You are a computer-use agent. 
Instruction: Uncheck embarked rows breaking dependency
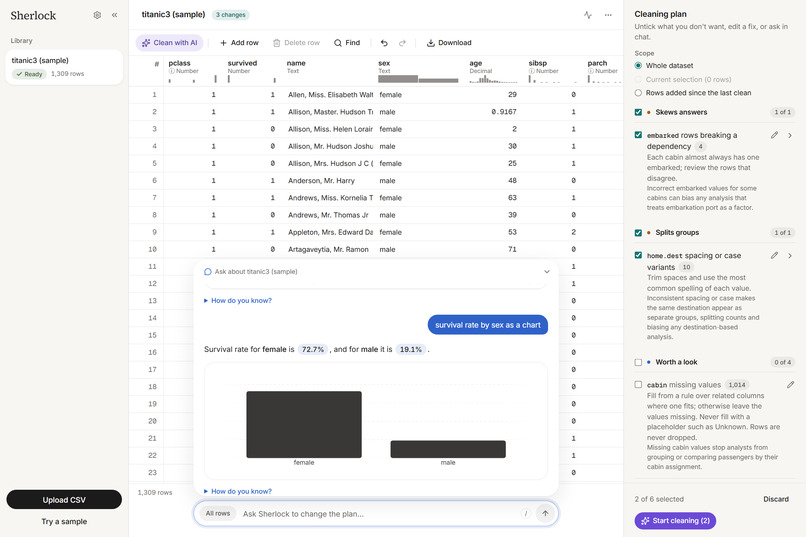point(638,135)
